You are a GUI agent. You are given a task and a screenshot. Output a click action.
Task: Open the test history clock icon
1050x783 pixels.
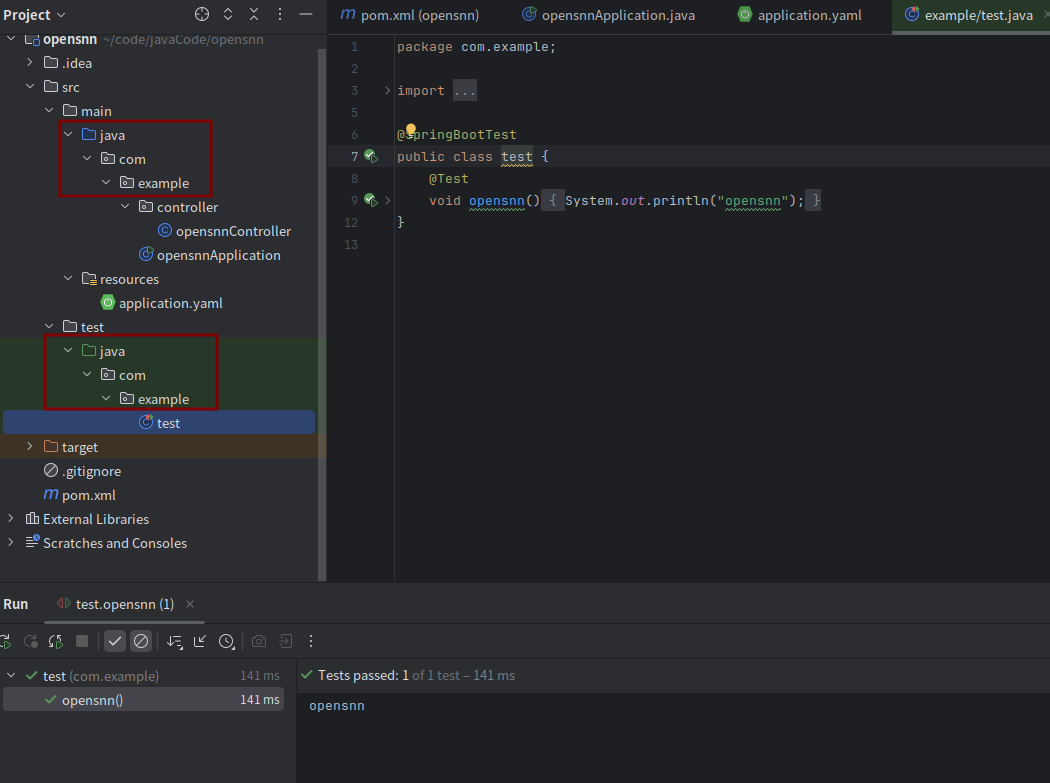pos(226,642)
